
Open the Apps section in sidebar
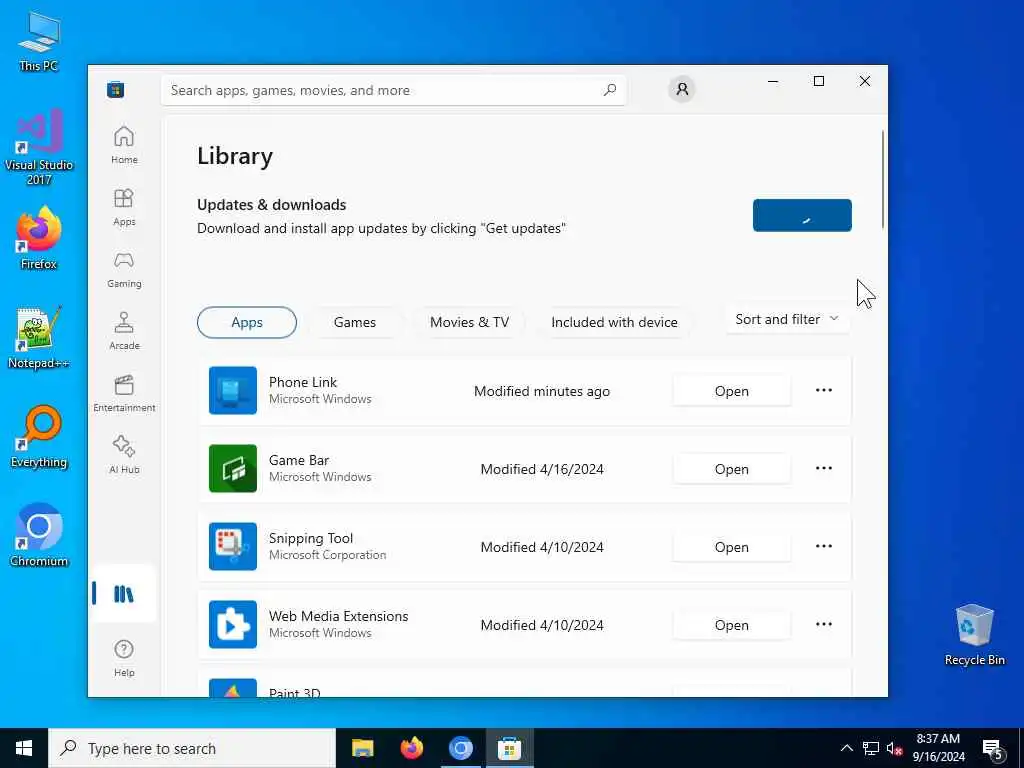coord(124,207)
